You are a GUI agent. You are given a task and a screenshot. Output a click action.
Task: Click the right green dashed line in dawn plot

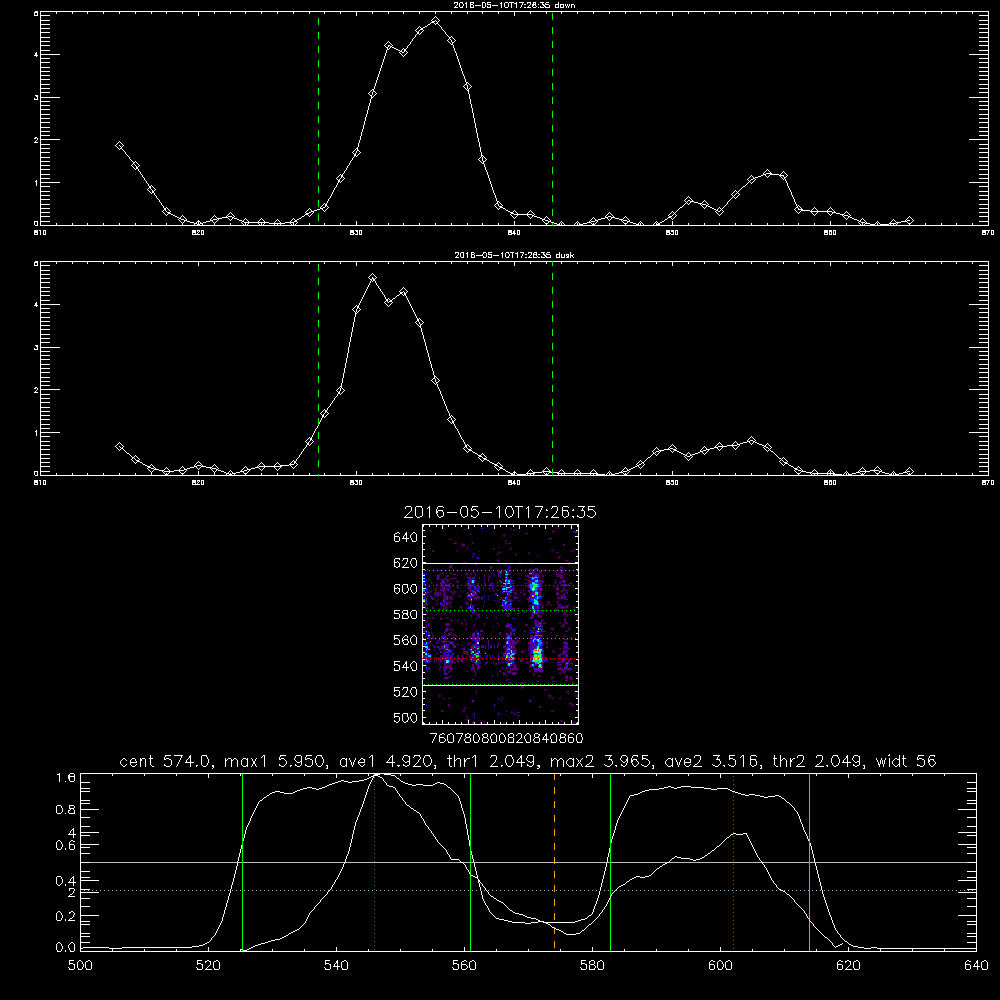(552, 118)
